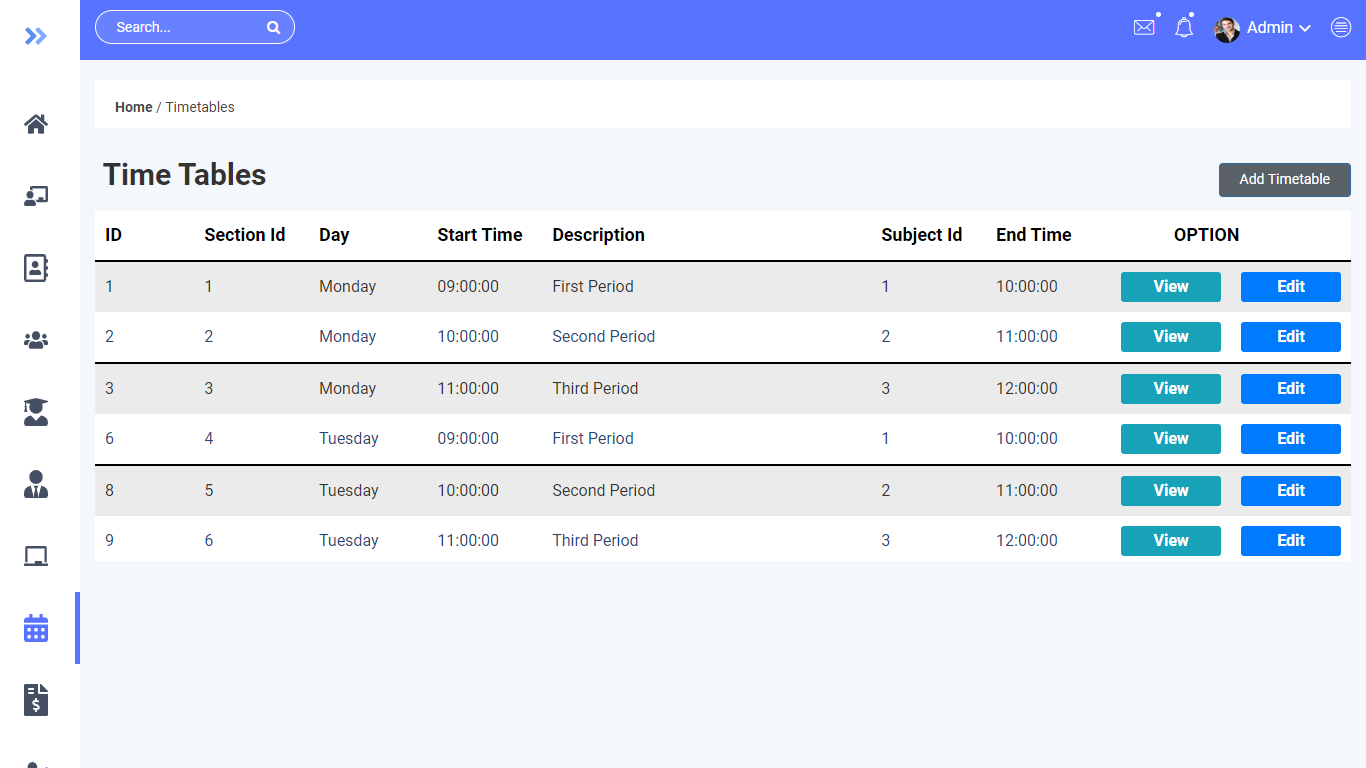Select start time 09:00:00 in row ID 1
The image size is (1366, 768).
[468, 287]
